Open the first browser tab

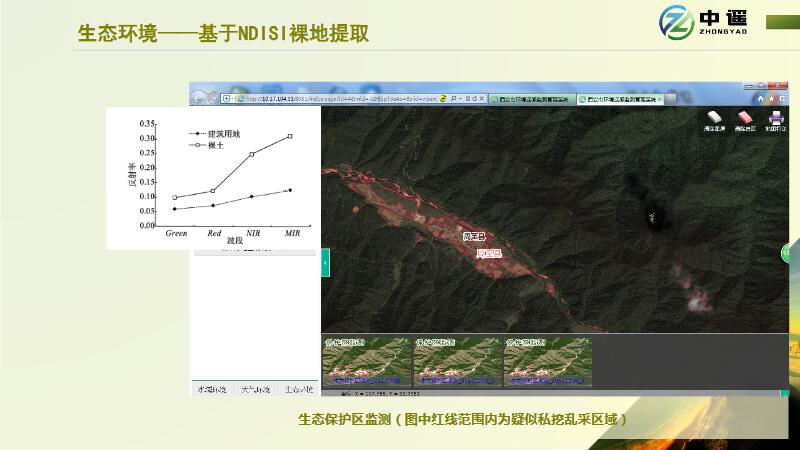[x=533, y=99]
